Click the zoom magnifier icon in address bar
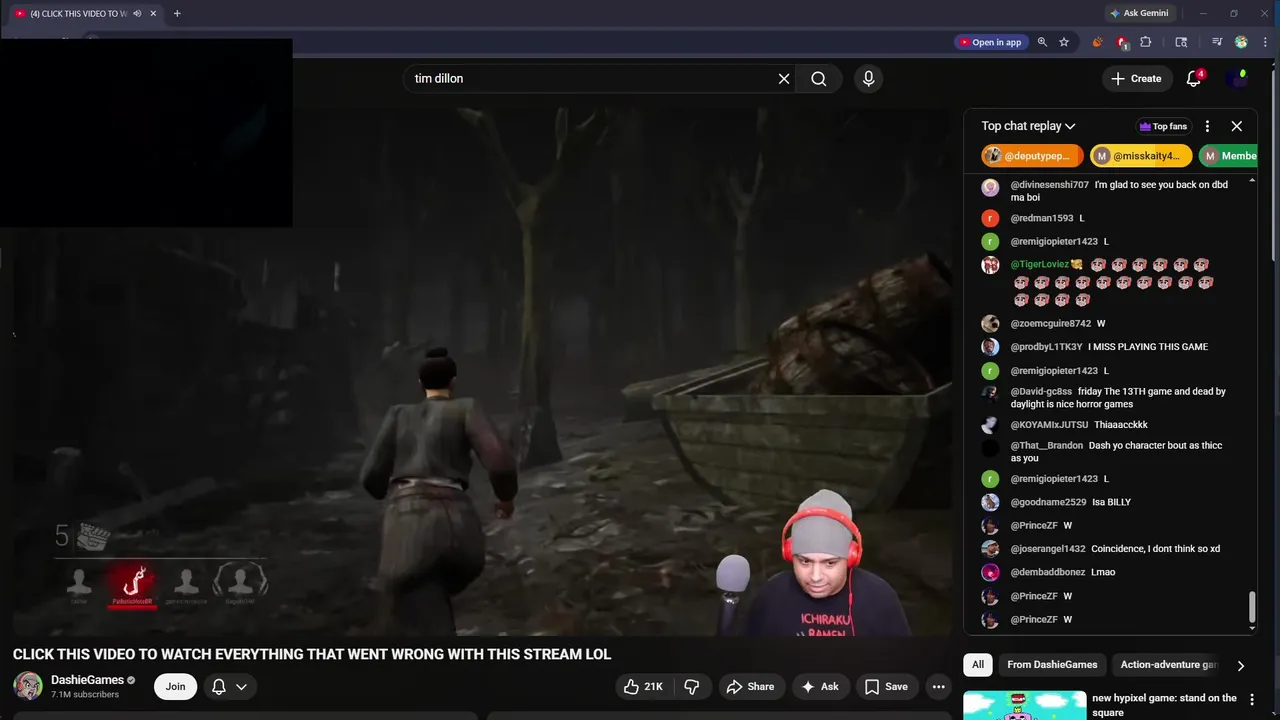Viewport: 1280px width, 720px height. (x=1042, y=42)
